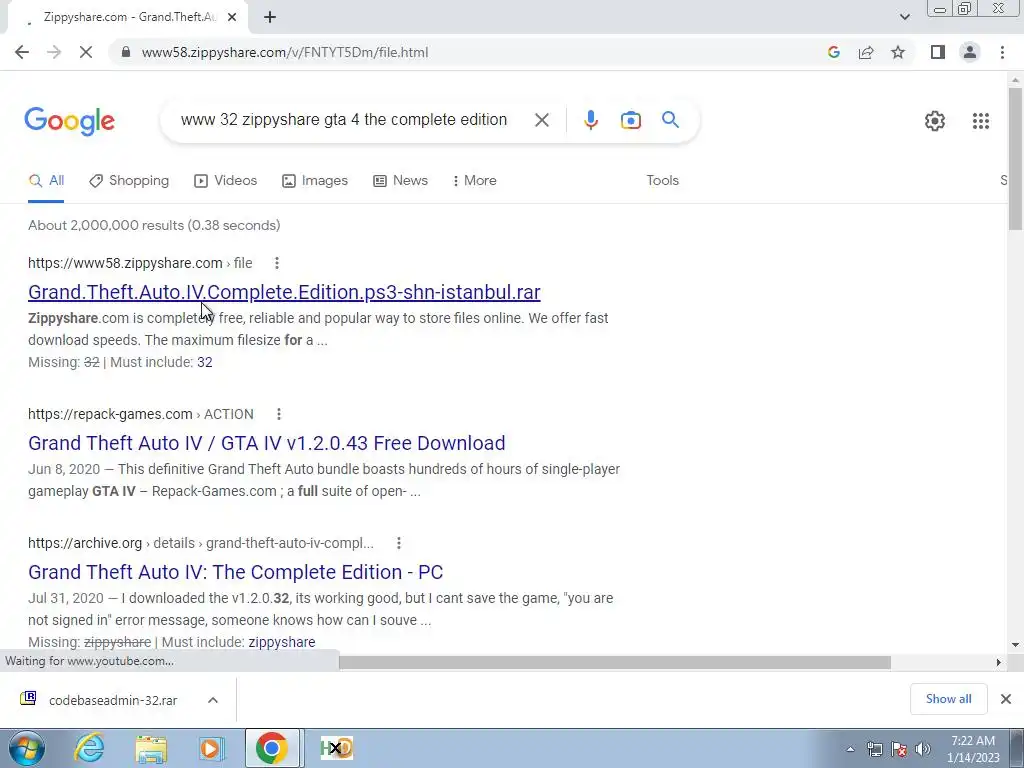The image size is (1024, 768).
Task: Close the Zippyshare tab
Action: pos(232,17)
